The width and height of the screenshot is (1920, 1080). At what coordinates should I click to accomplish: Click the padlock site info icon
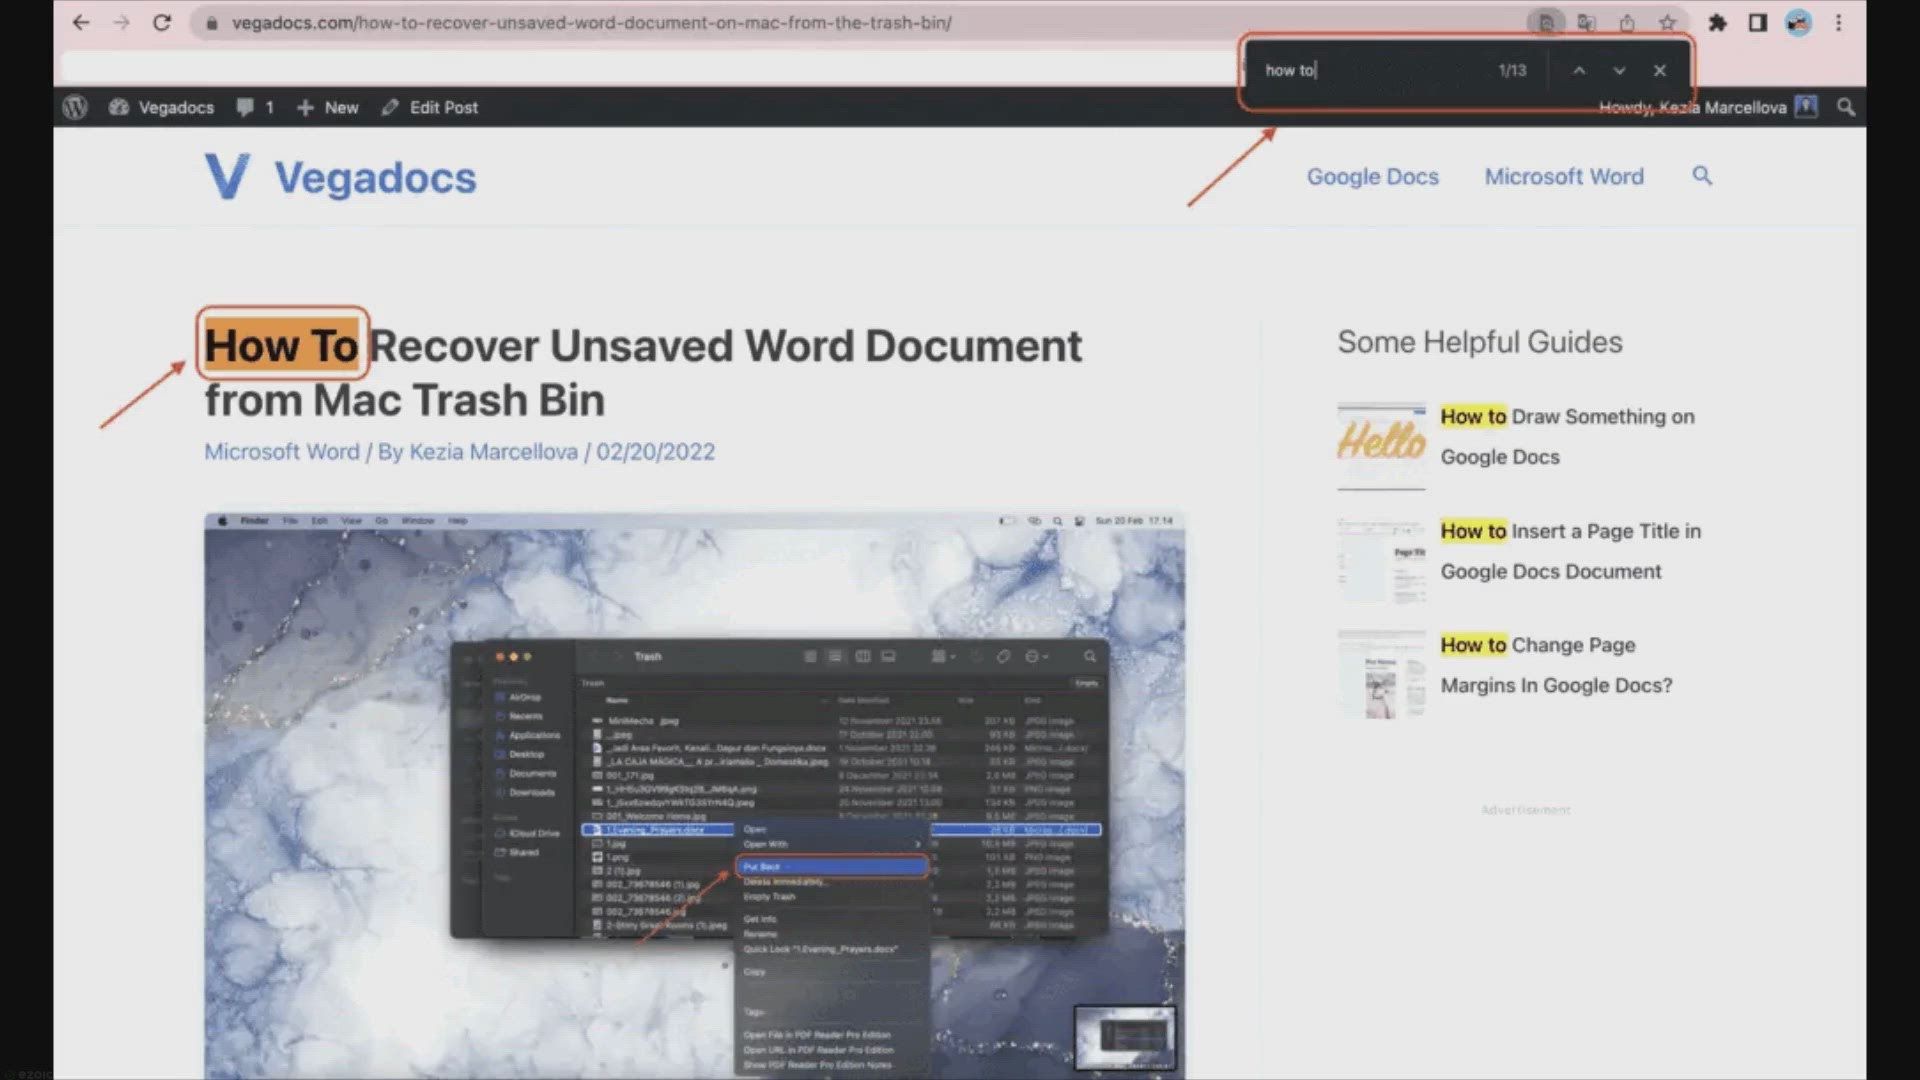211,22
